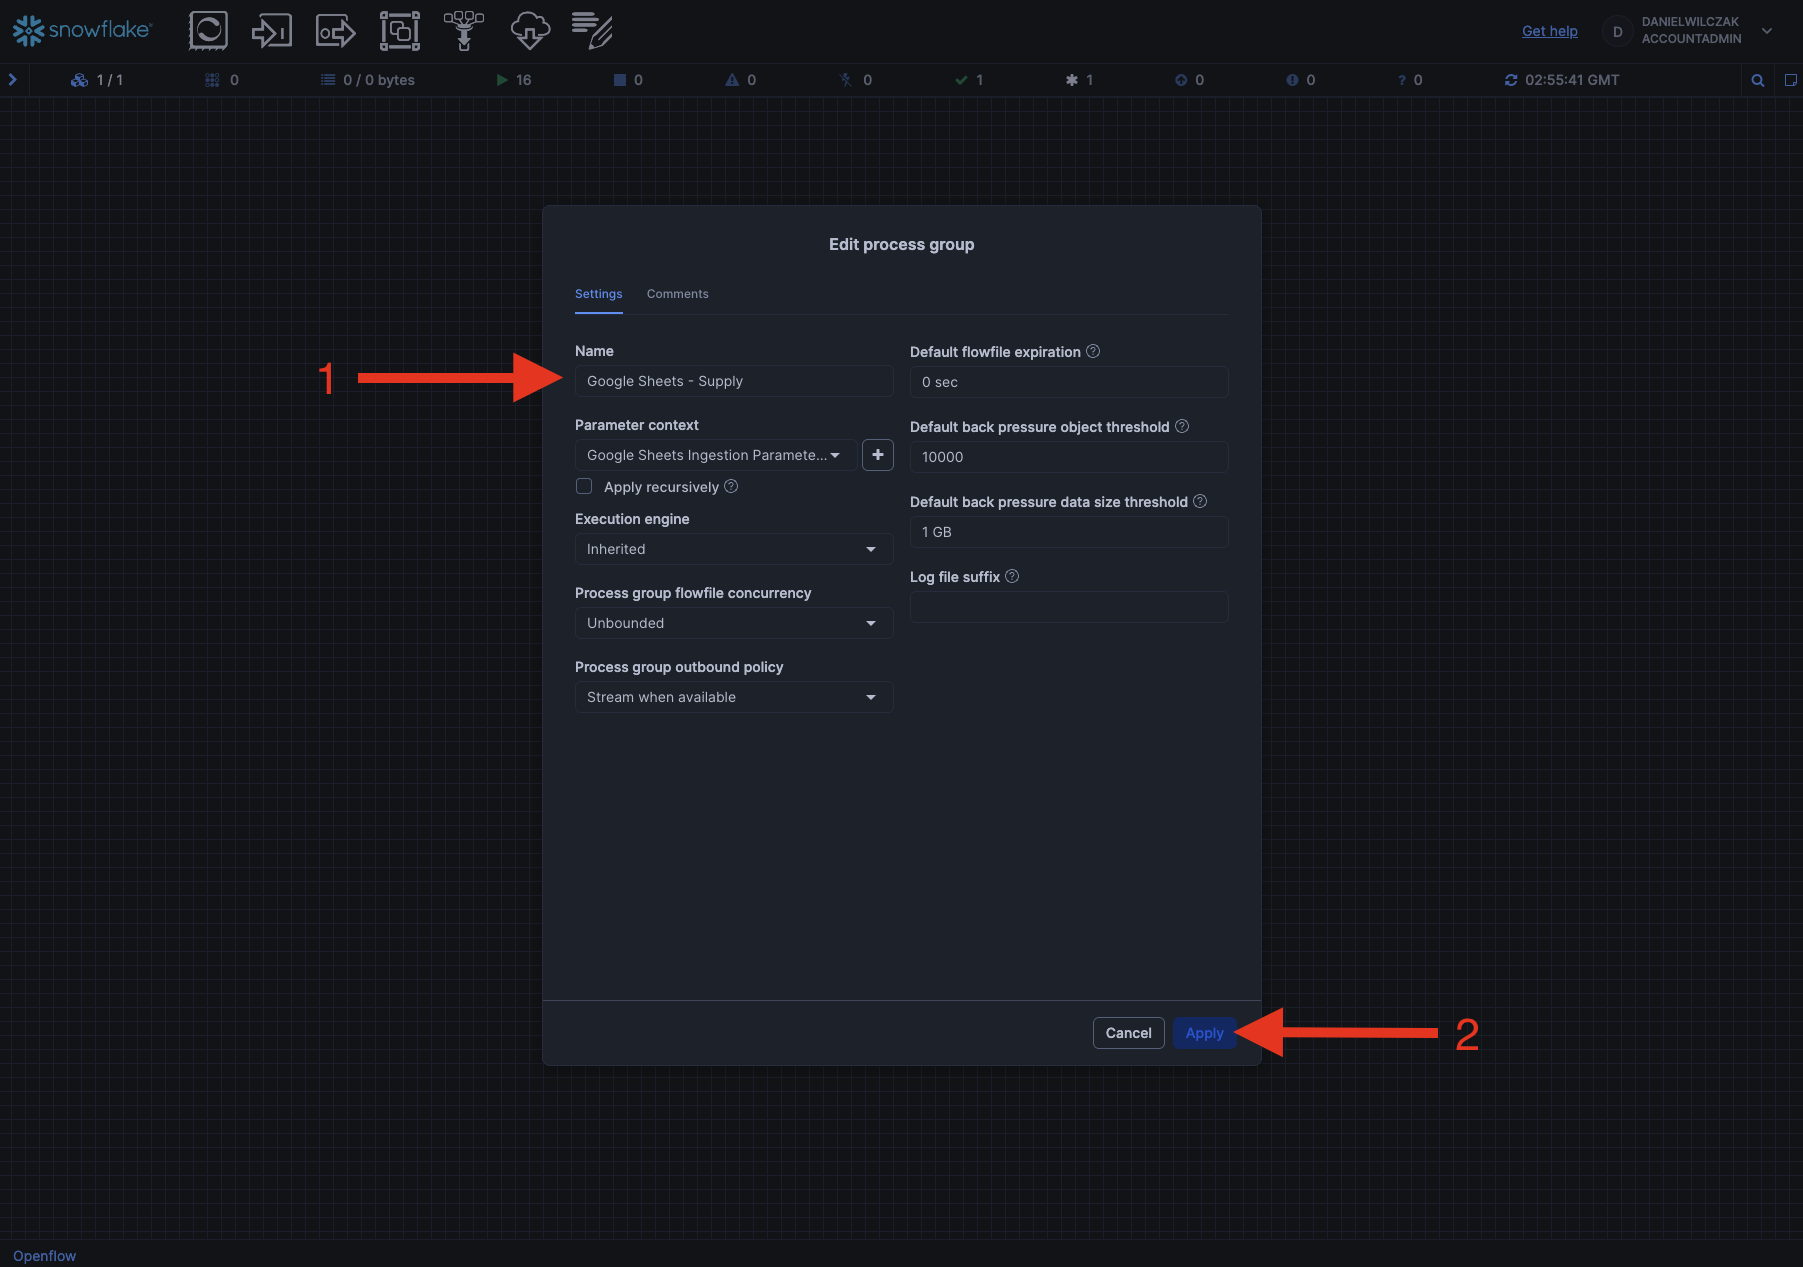Pick the Input Port toolbar icon
The image size is (1803, 1267).
(x=271, y=31)
